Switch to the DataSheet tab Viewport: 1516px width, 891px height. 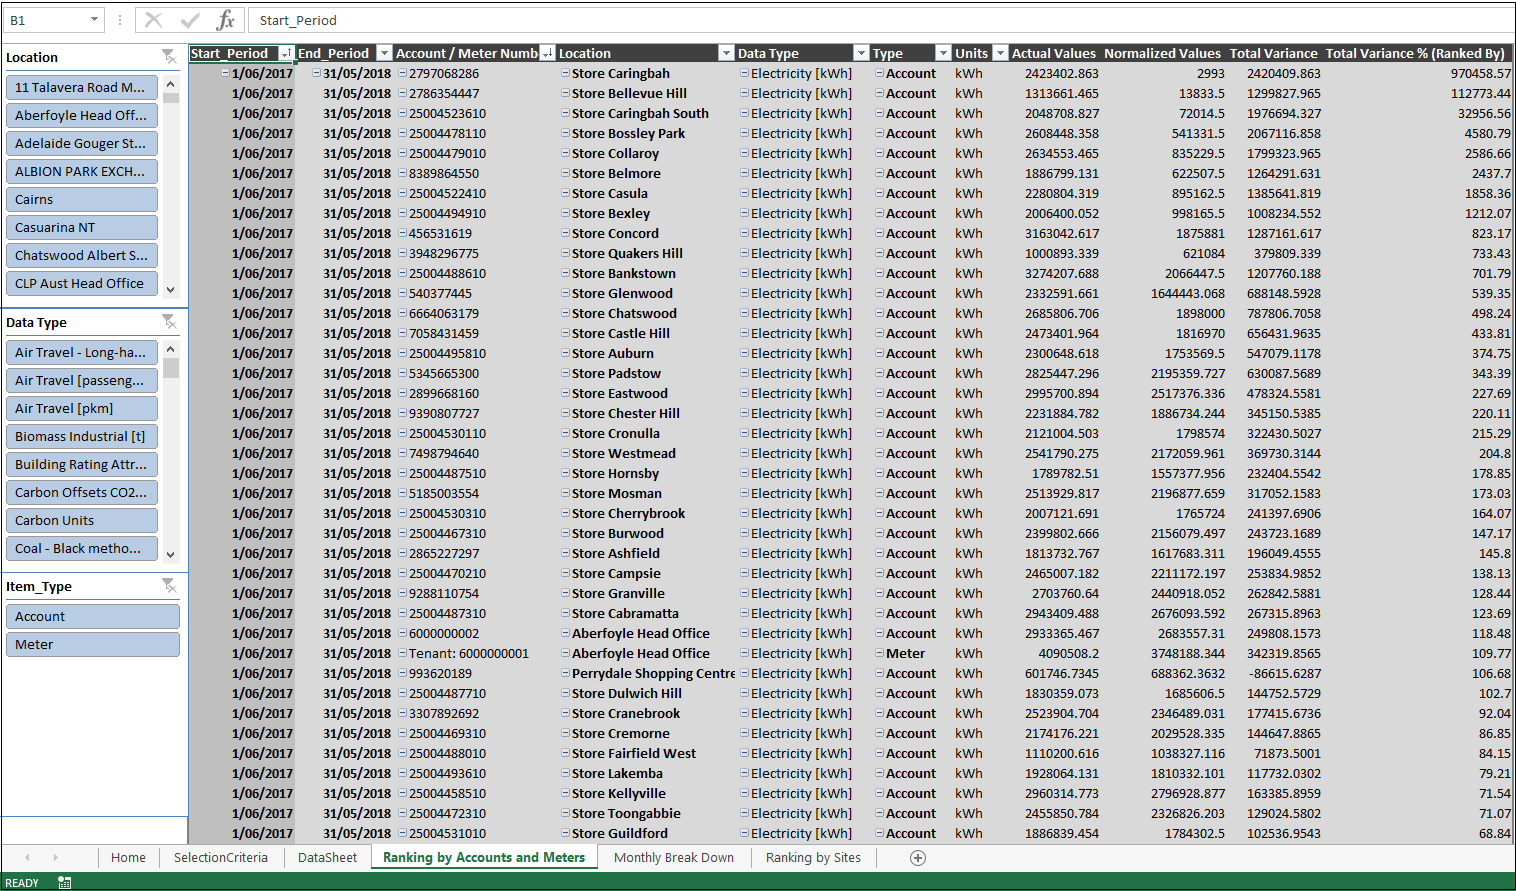coord(327,858)
